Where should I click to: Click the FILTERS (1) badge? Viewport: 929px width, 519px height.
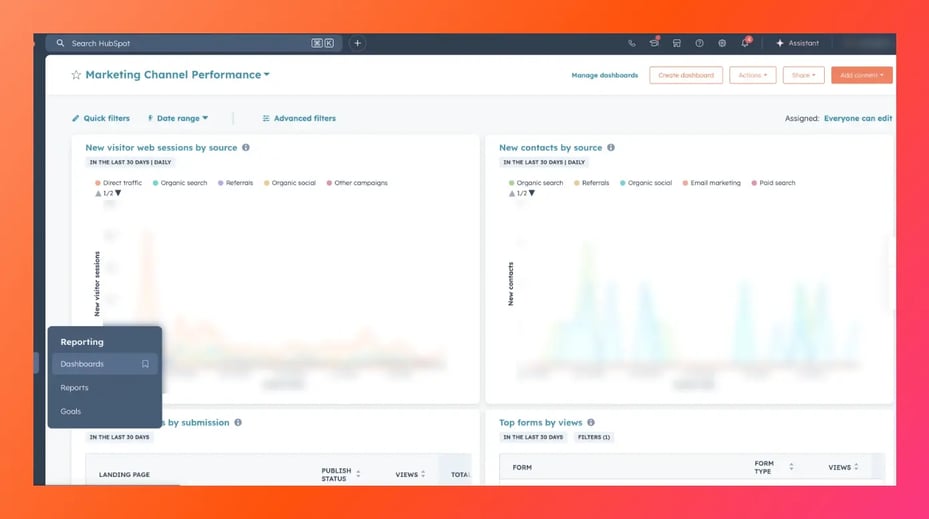tap(594, 437)
